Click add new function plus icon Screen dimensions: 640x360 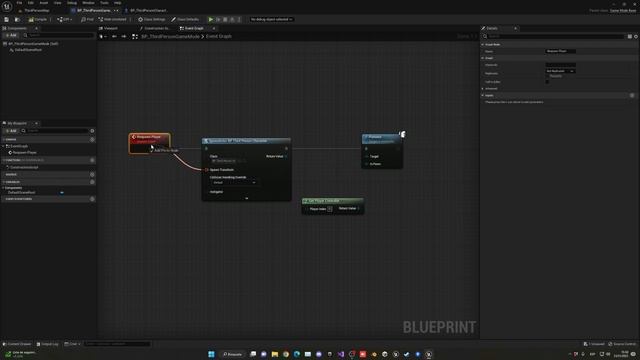[92, 160]
